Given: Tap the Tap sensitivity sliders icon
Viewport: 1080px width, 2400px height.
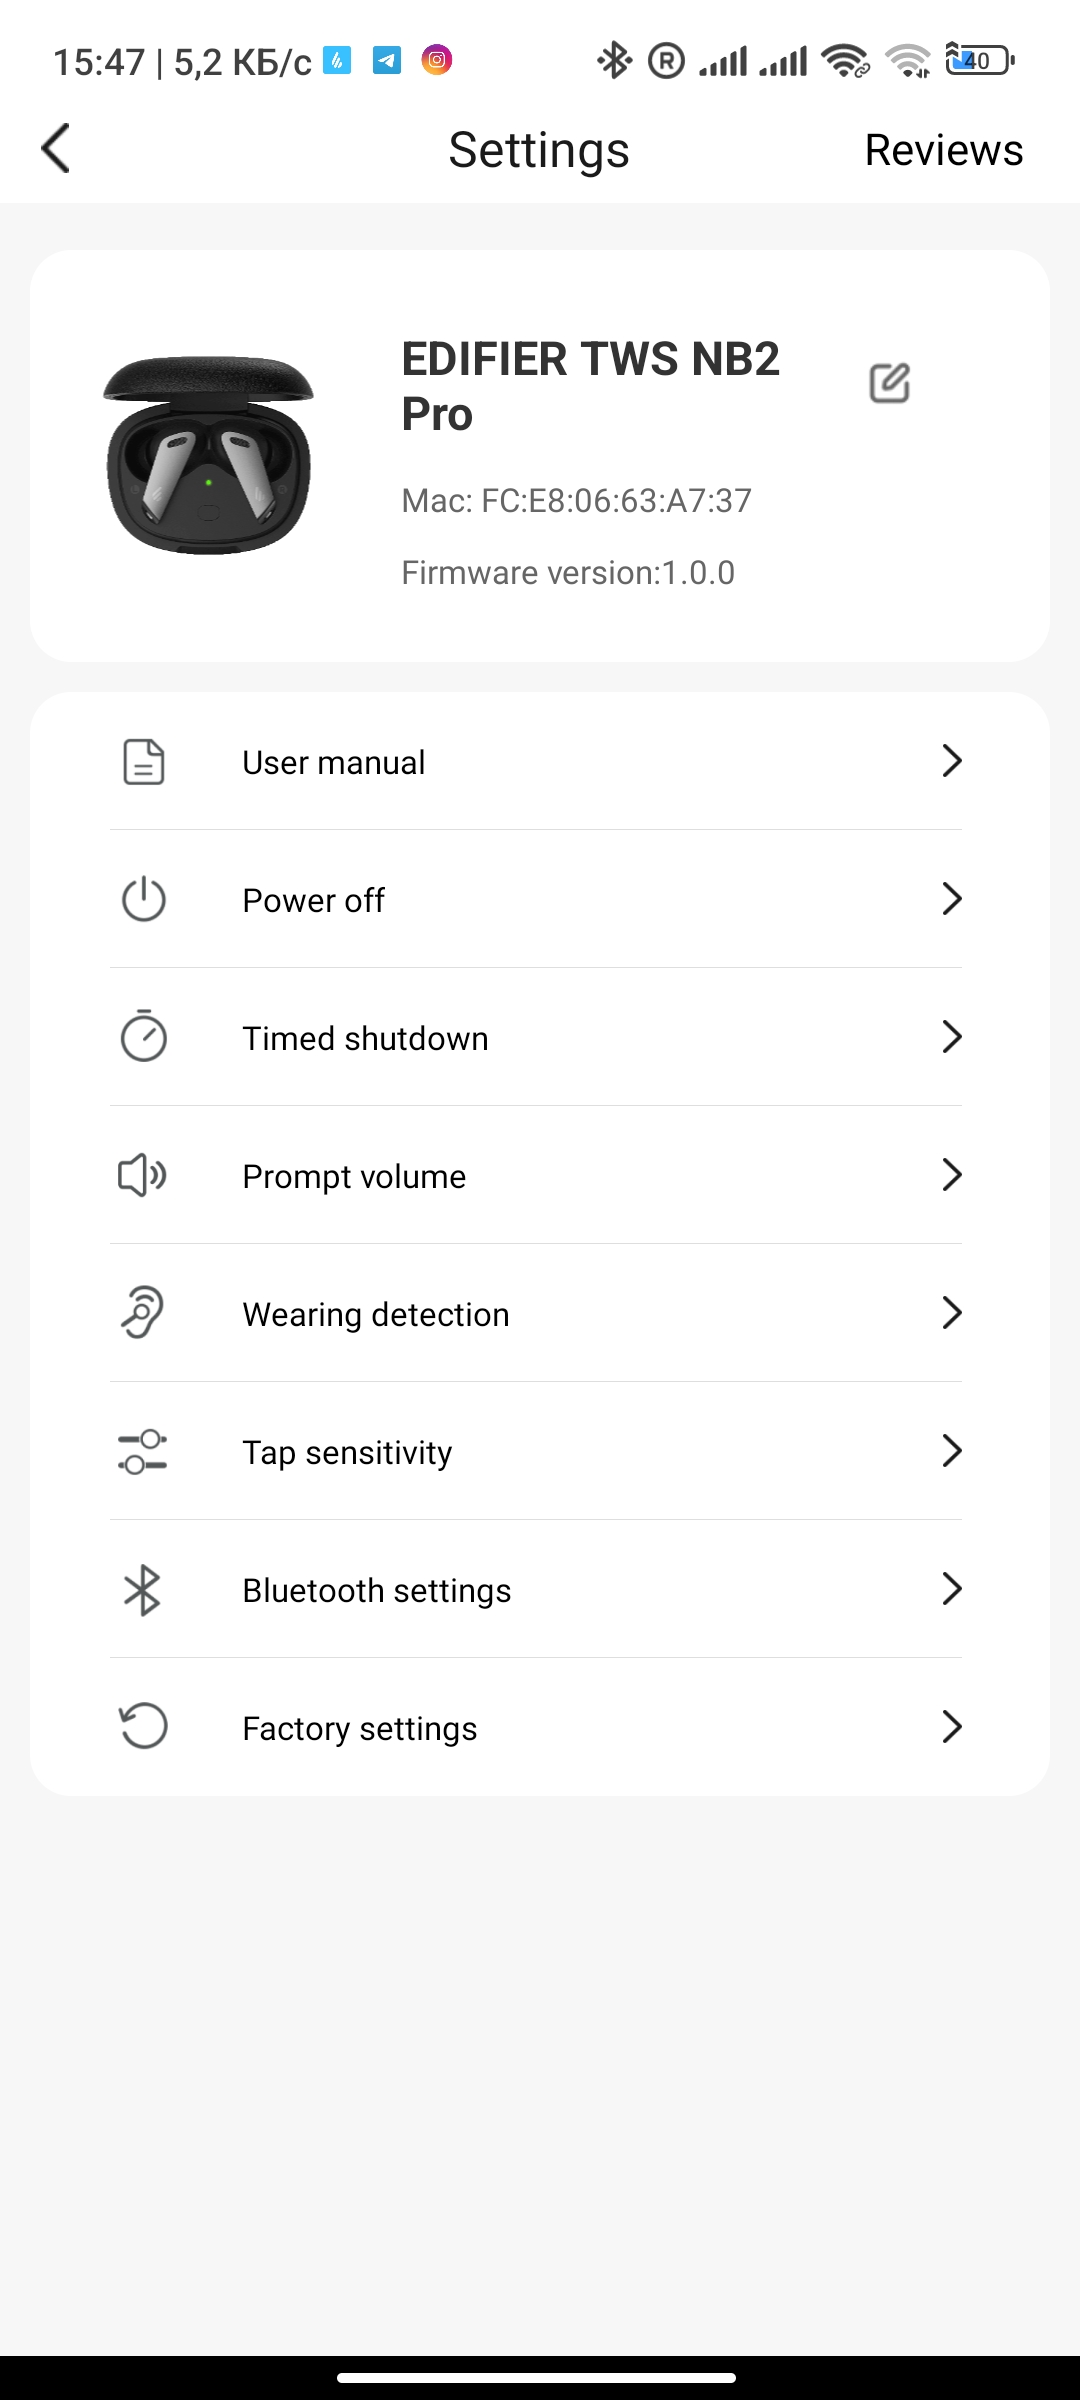Looking at the screenshot, I should pyautogui.click(x=143, y=1451).
